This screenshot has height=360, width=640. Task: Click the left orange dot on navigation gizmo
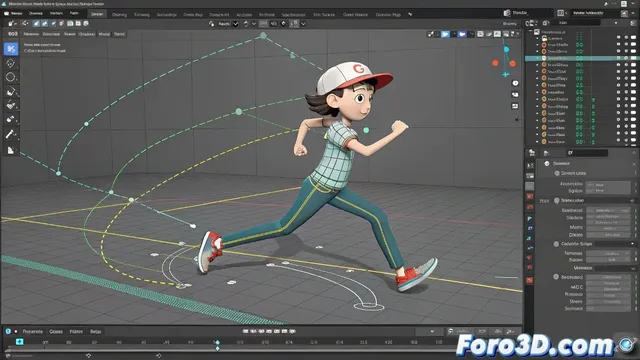[x=495, y=63]
